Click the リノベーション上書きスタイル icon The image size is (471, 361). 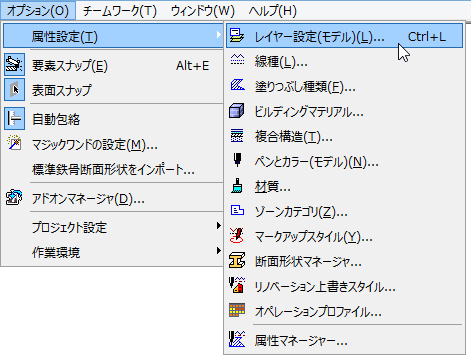click(x=237, y=285)
